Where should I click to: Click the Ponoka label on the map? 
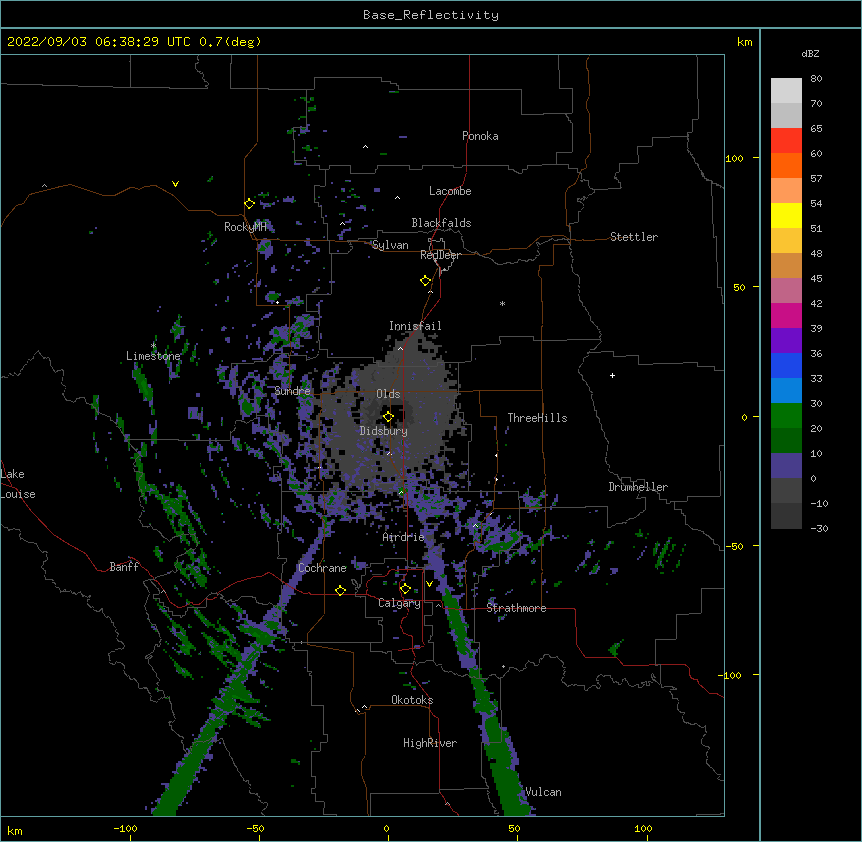(x=480, y=136)
